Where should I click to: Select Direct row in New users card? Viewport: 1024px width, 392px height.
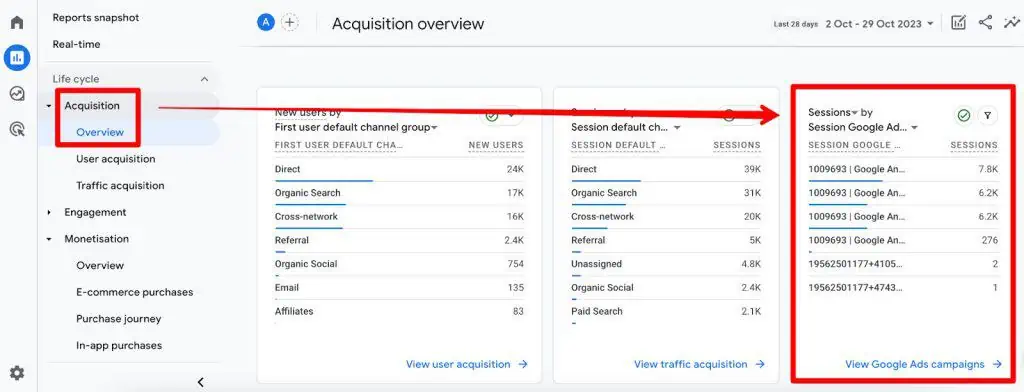(x=399, y=170)
